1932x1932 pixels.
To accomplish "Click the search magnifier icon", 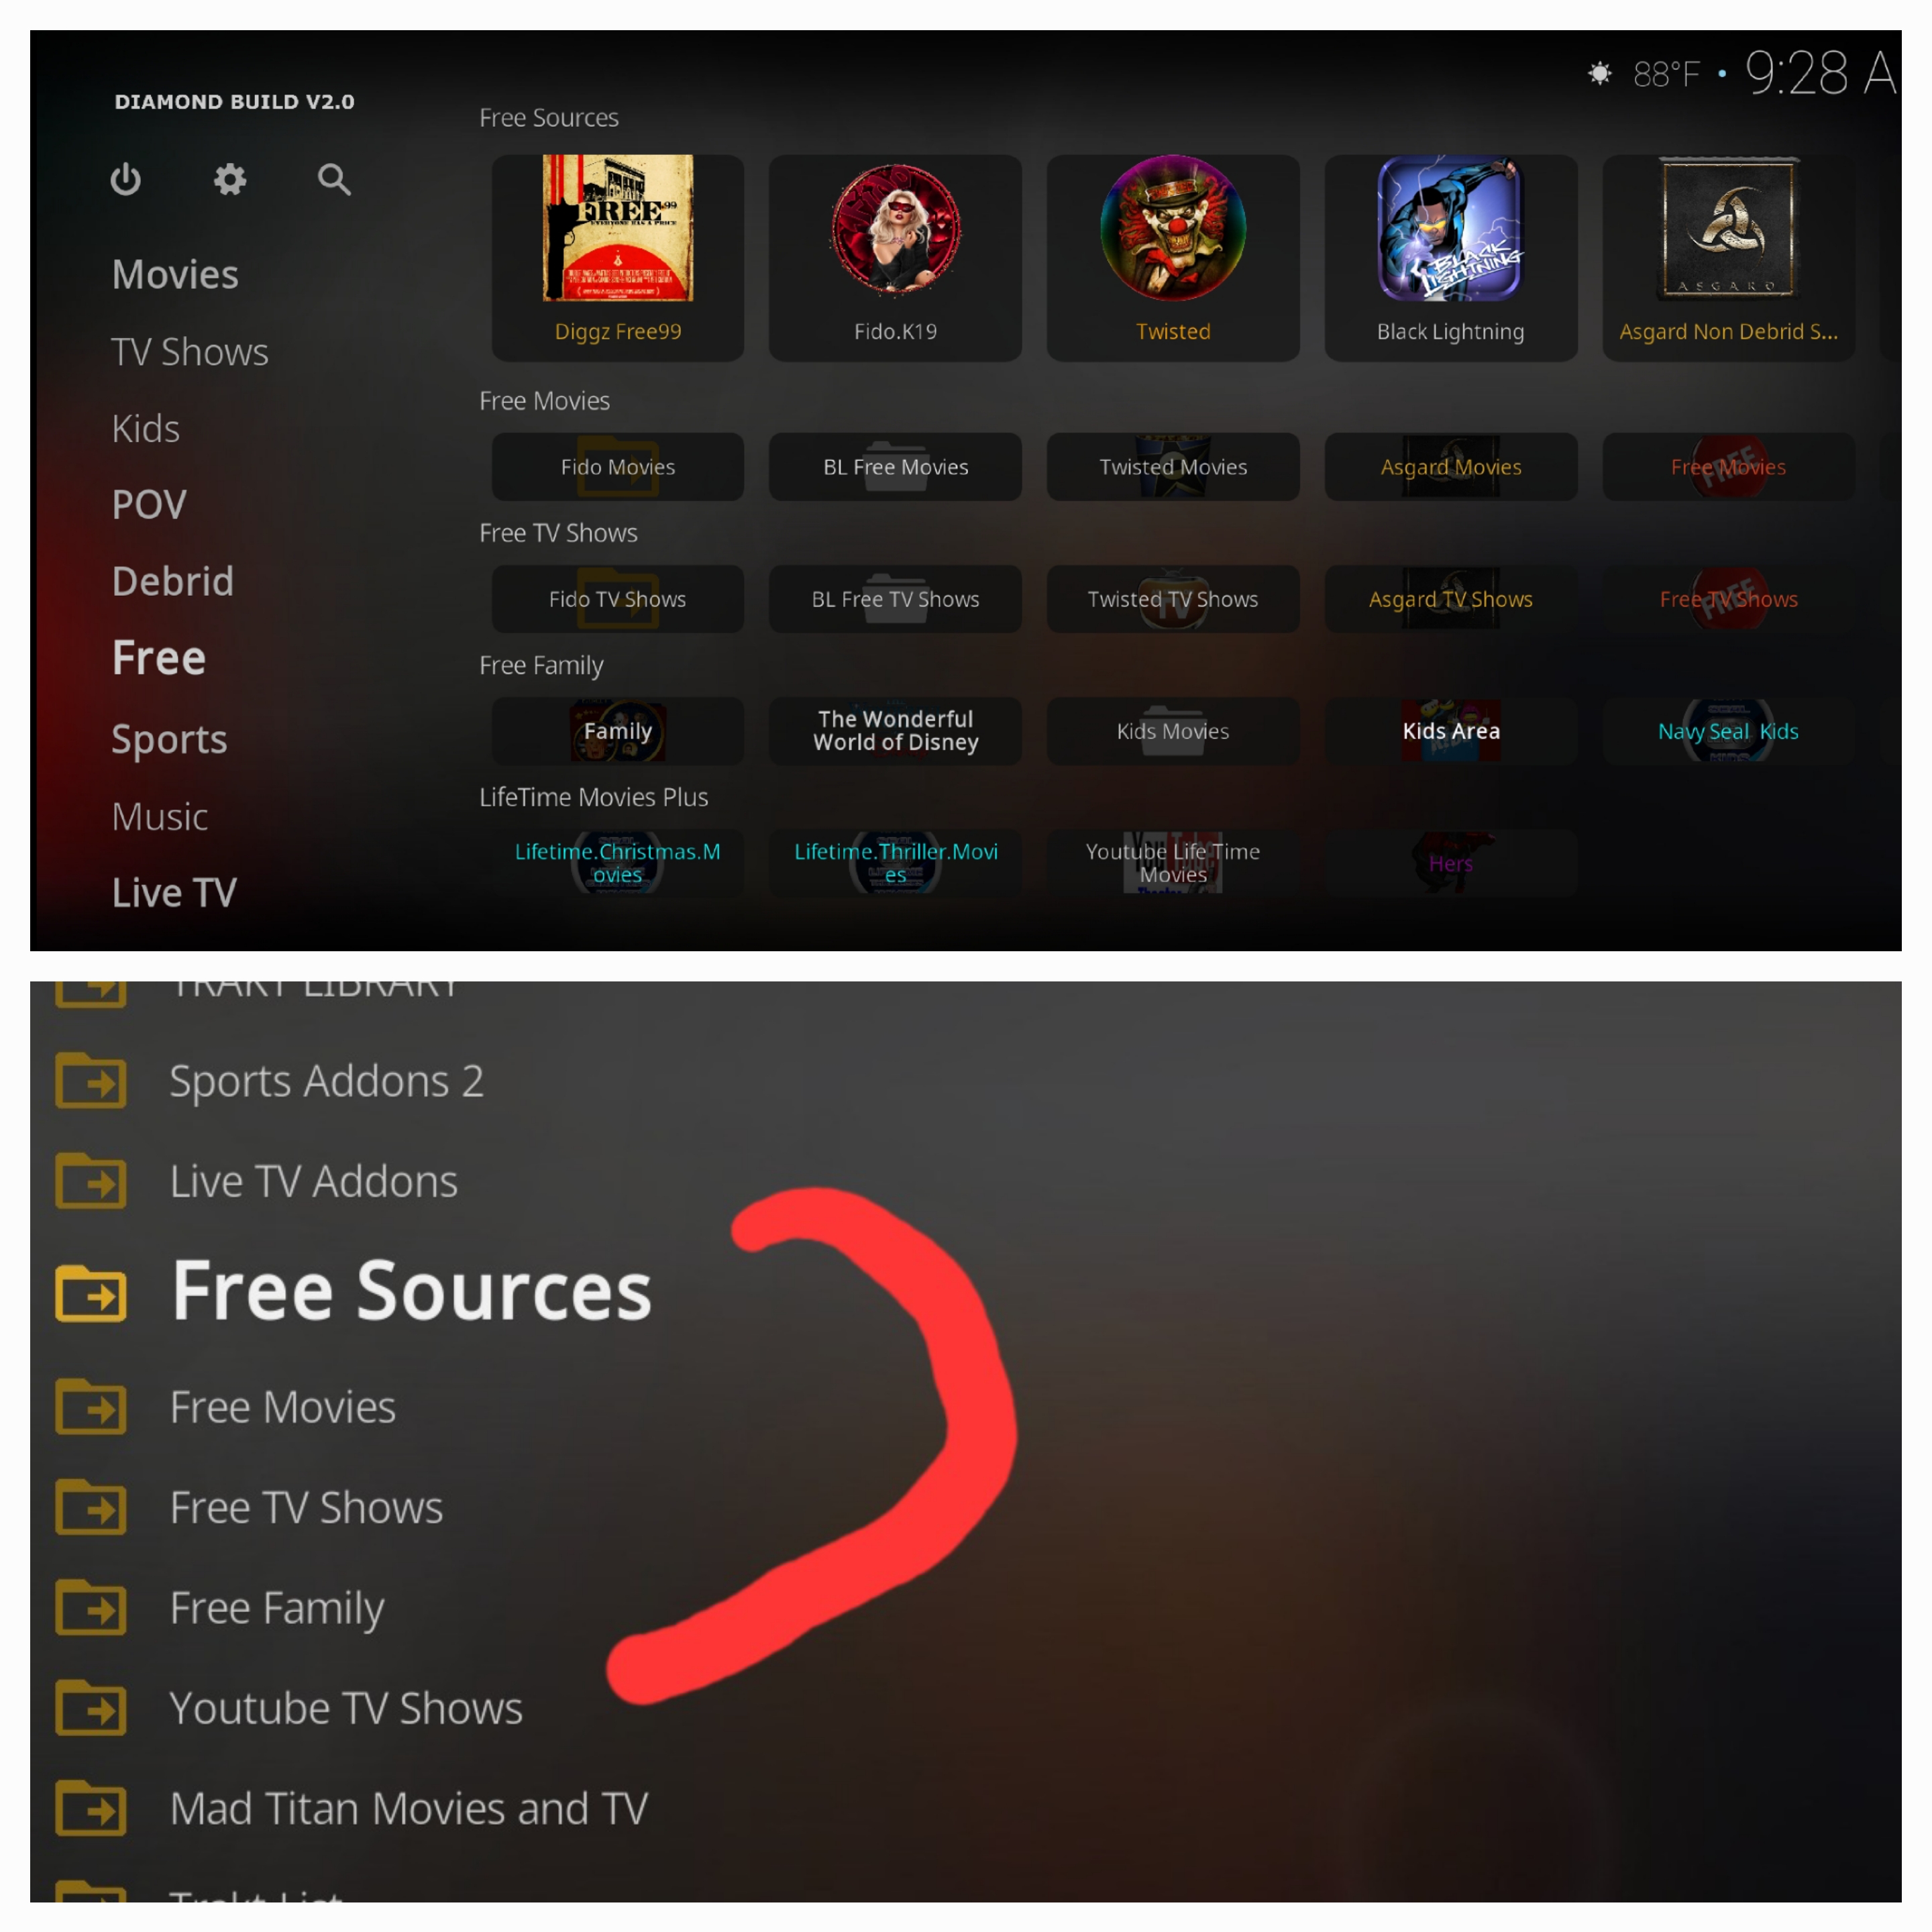I will (x=334, y=180).
